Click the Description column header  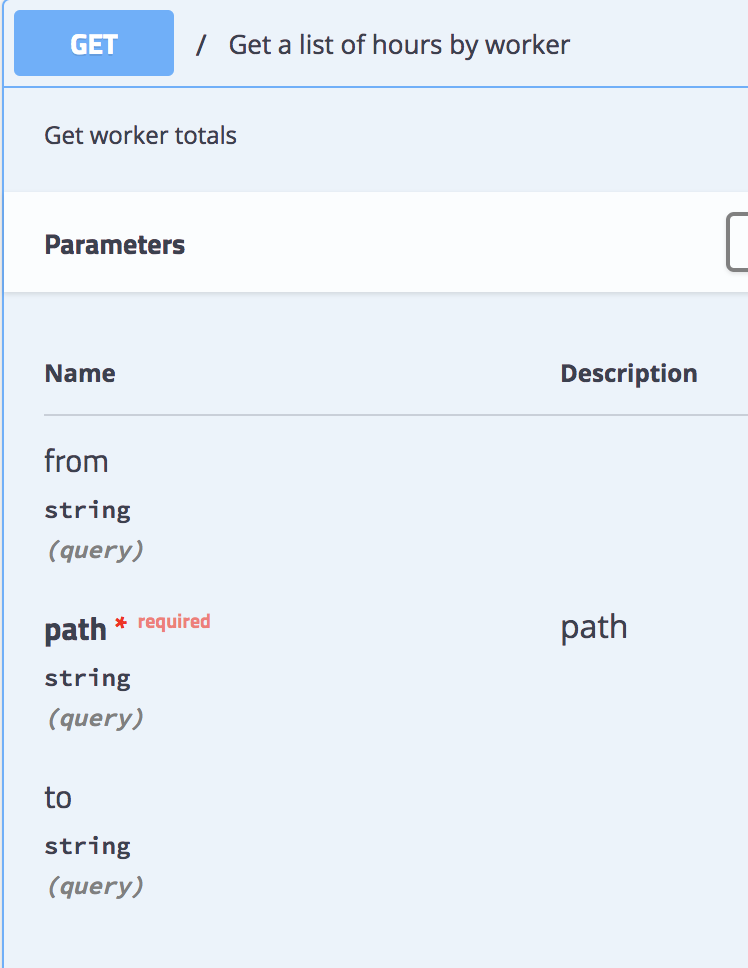click(628, 373)
